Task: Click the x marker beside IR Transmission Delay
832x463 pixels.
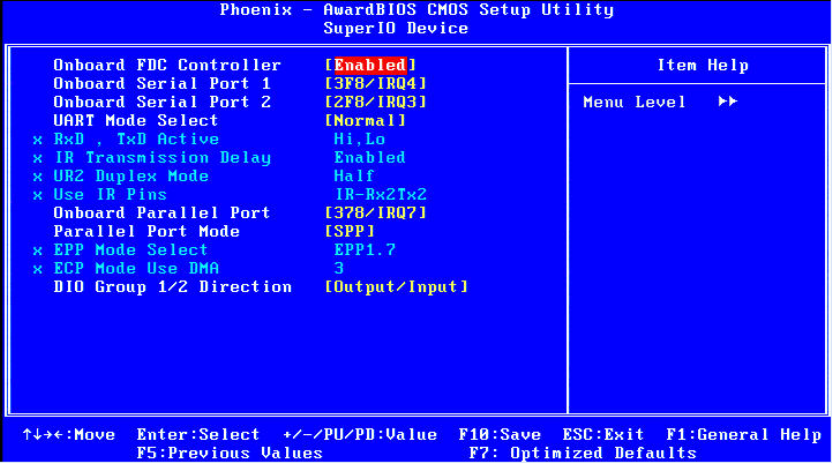Action: (x=38, y=159)
